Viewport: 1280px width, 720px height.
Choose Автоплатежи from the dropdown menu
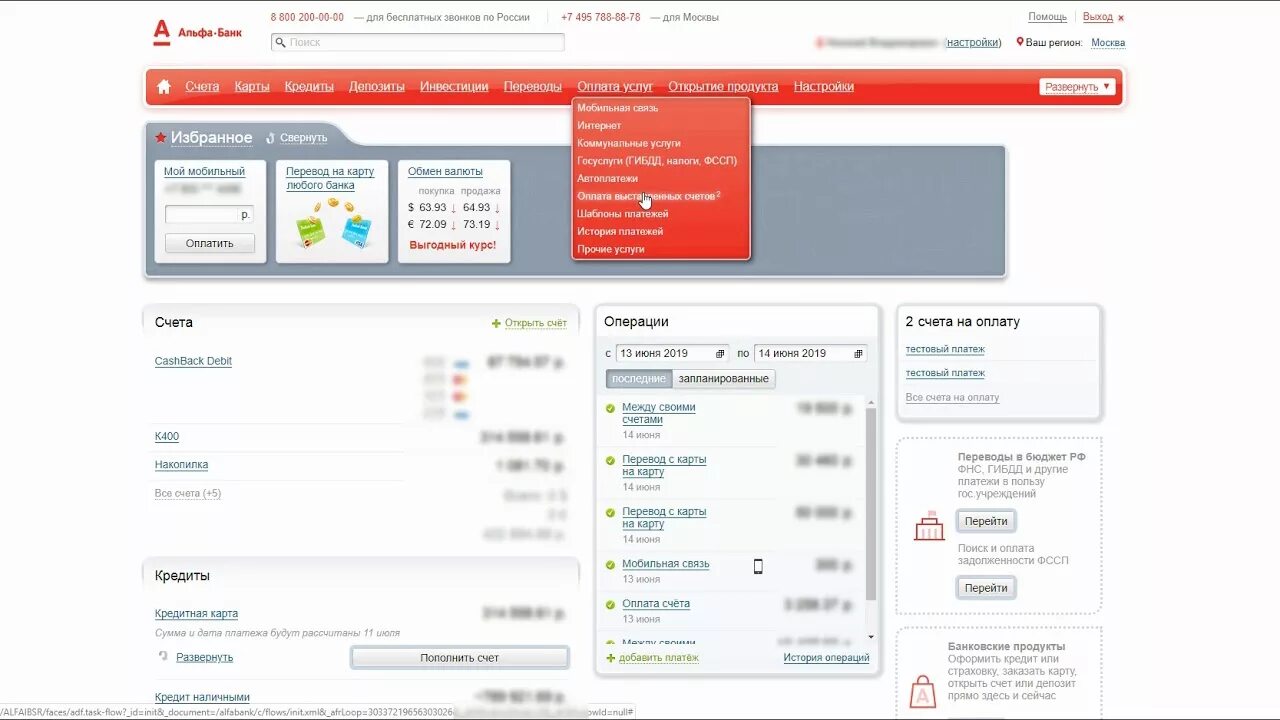(607, 178)
